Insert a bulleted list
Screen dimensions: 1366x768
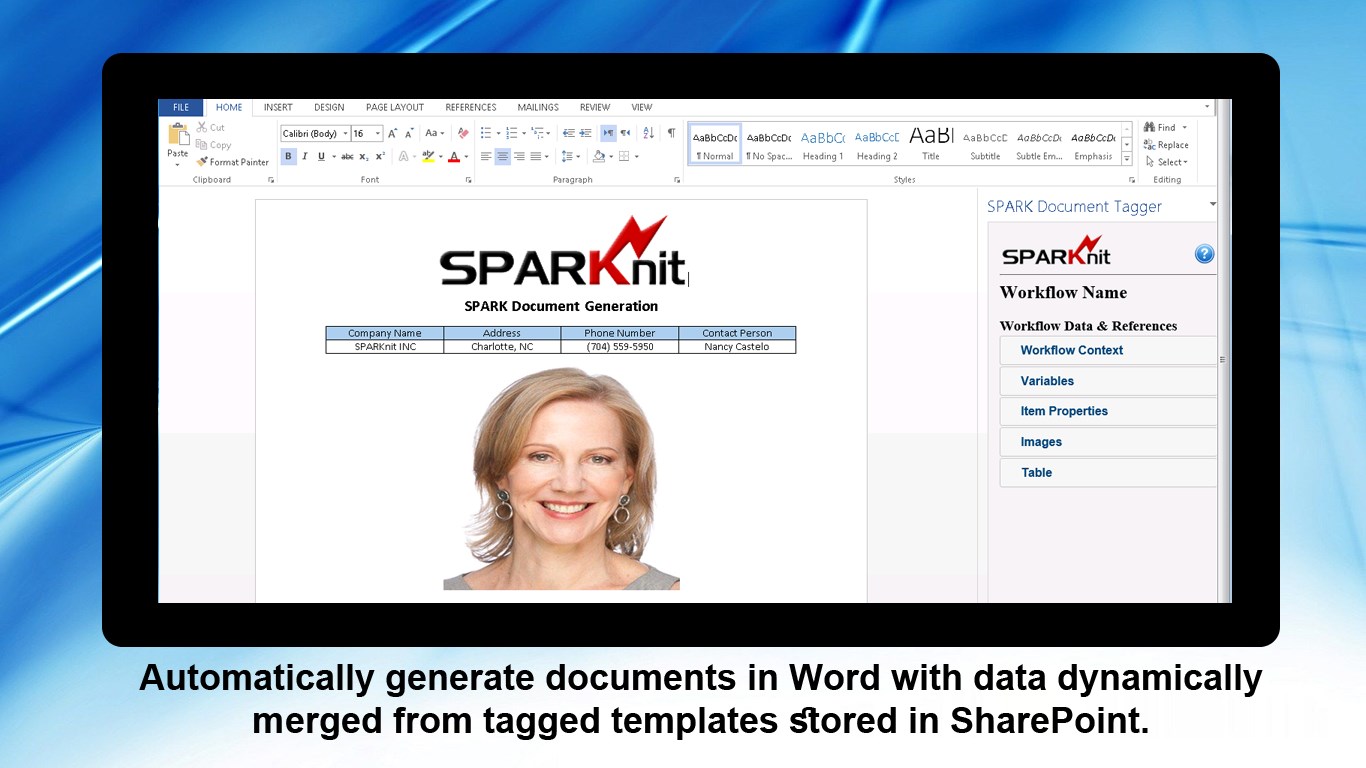pos(486,133)
